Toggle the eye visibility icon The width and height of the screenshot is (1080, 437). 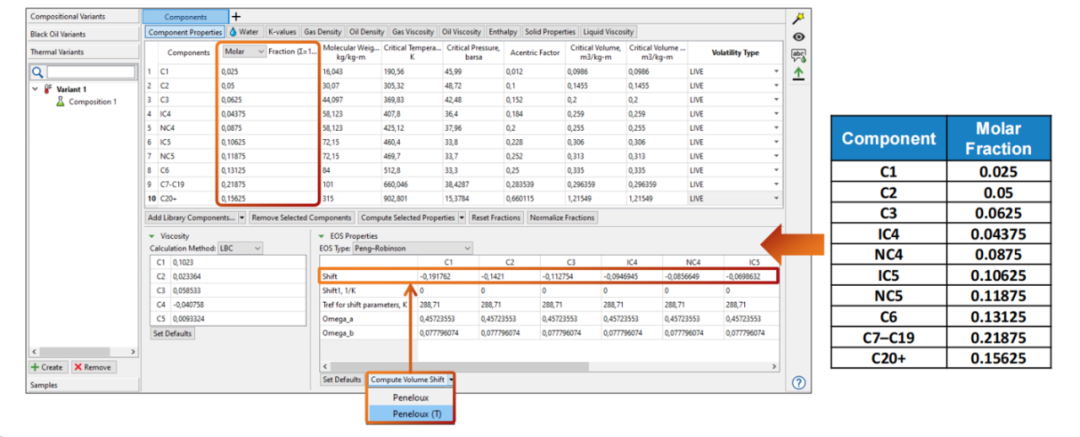tap(798, 37)
